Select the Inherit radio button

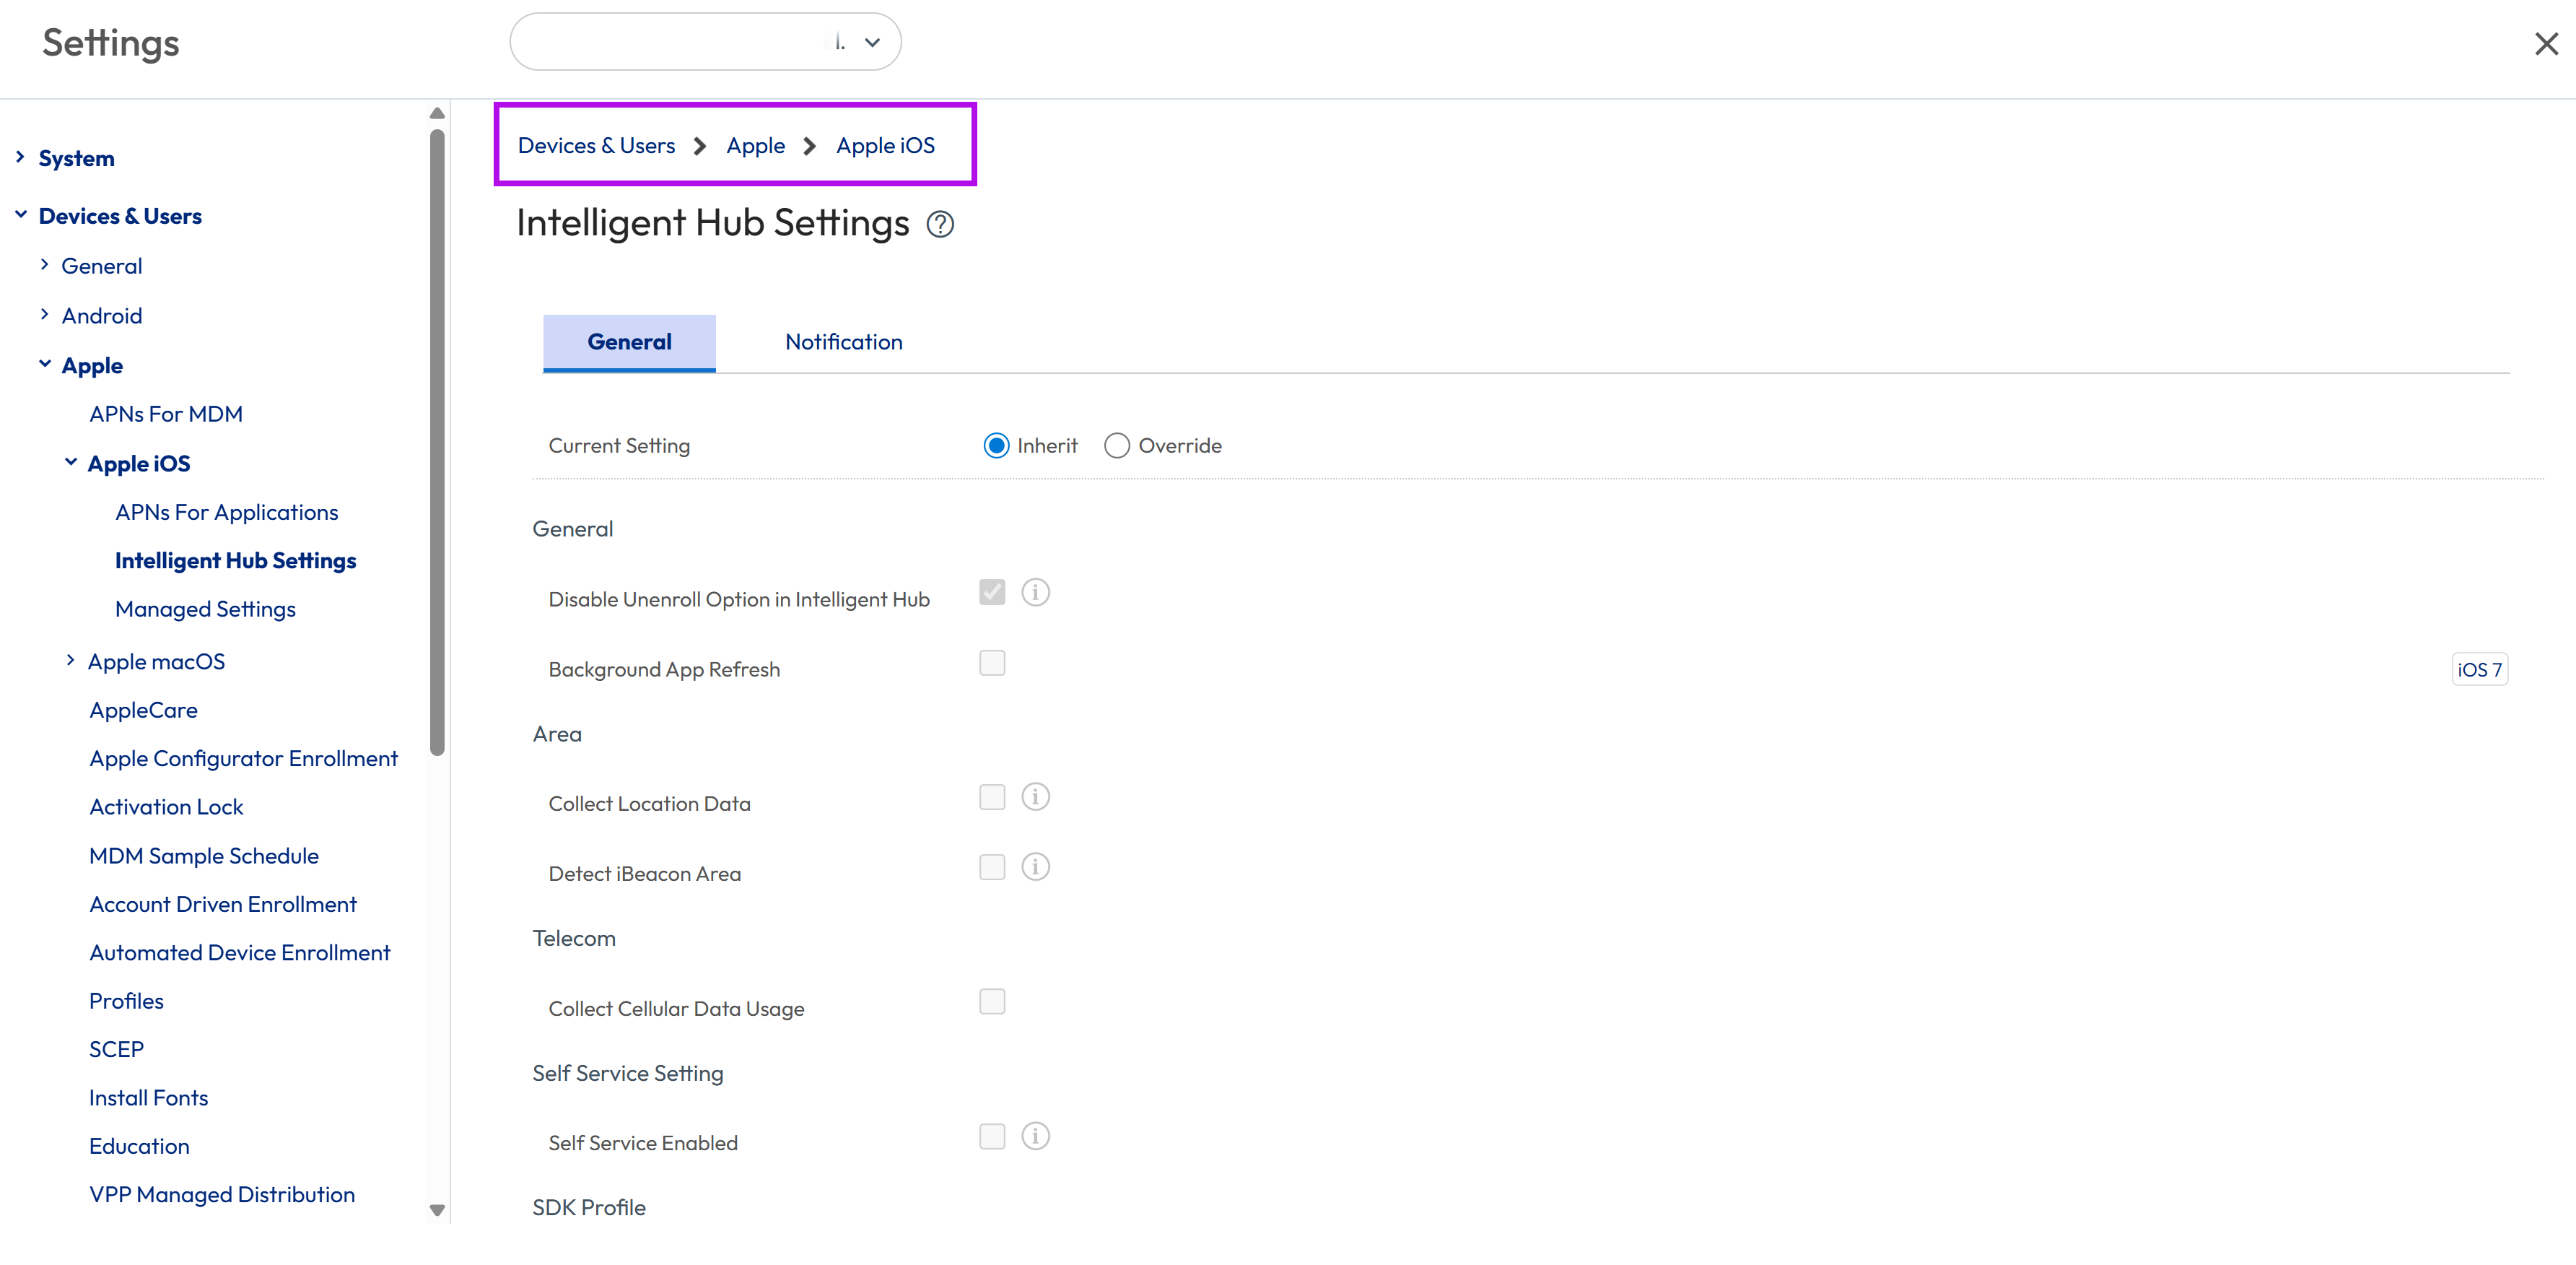click(x=996, y=446)
